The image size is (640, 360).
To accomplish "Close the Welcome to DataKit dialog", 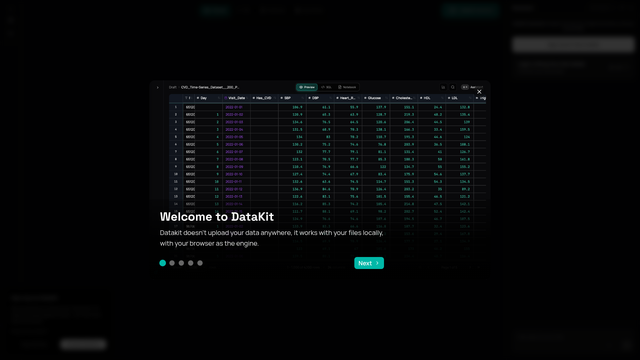I will click(479, 92).
